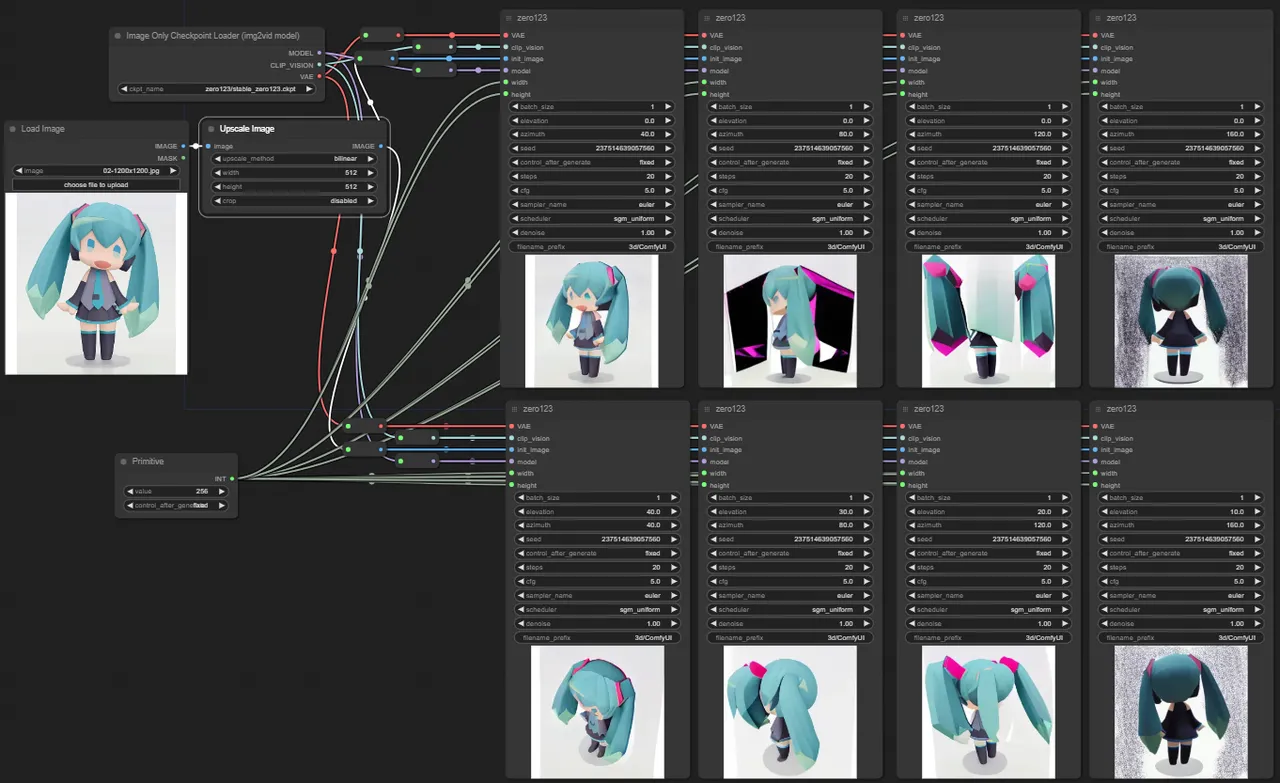Open control_after_generate in elevation 0.0 azimuth 120.0 node
1280x783 pixels.
pos(988,163)
